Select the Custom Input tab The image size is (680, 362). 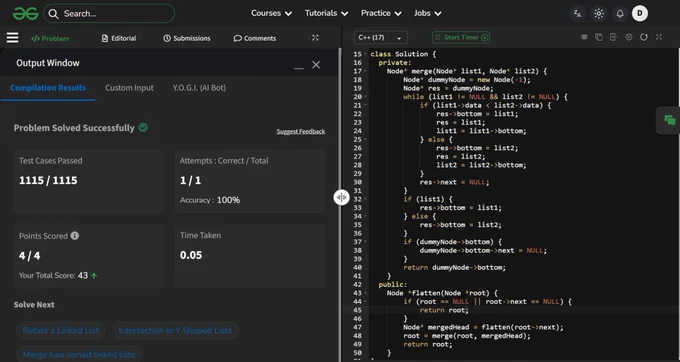(129, 88)
